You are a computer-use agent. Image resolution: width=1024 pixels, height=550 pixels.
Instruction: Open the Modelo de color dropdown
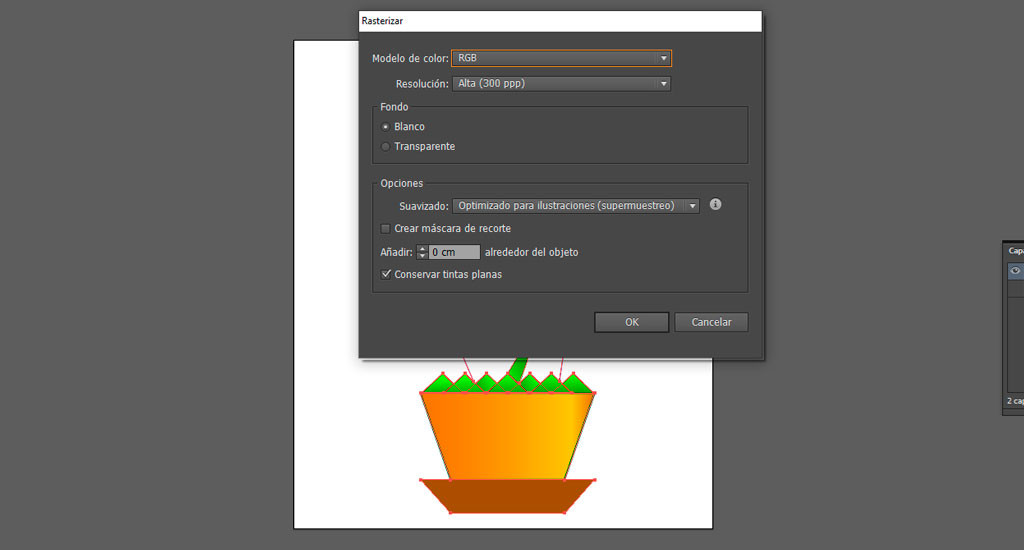point(561,59)
